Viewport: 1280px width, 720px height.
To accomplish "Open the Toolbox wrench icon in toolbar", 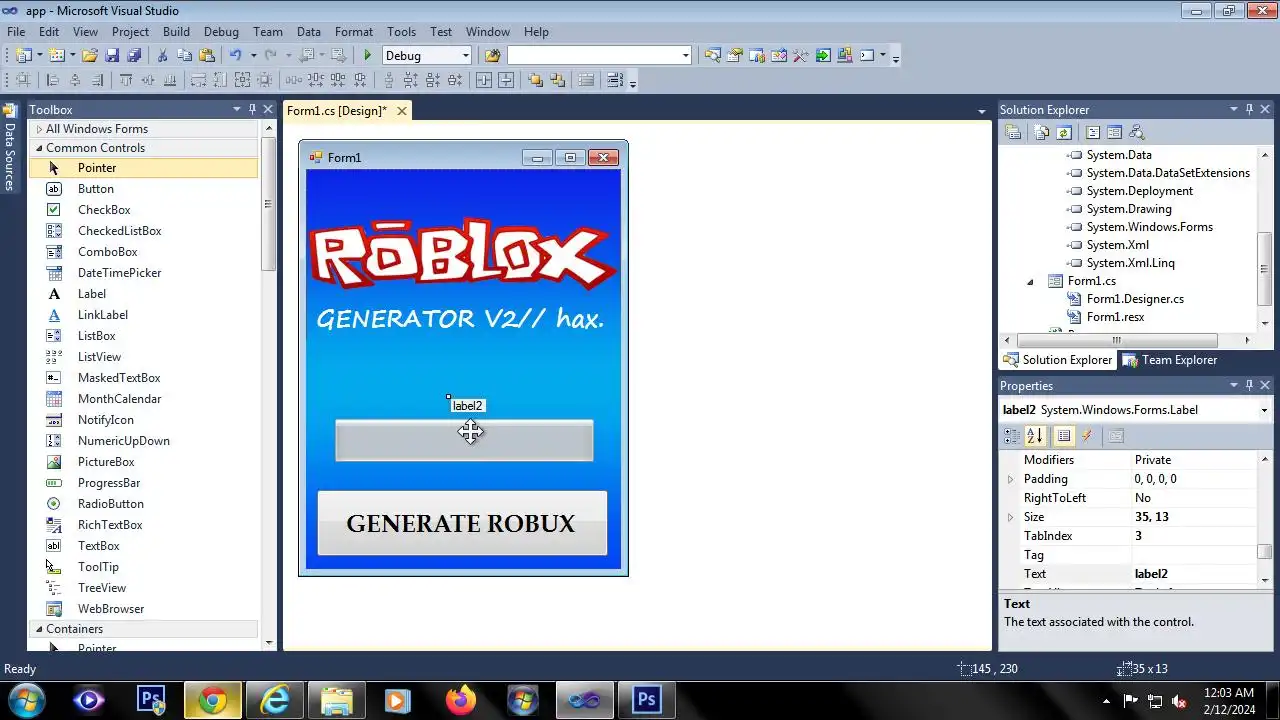I will [x=801, y=56].
